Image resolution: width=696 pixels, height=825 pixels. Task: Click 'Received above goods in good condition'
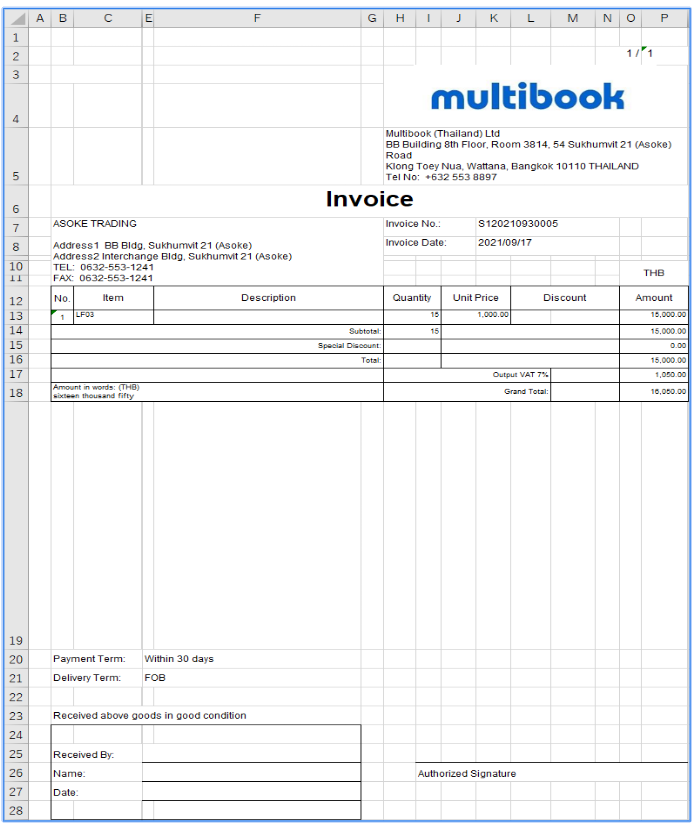[x=149, y=716]
